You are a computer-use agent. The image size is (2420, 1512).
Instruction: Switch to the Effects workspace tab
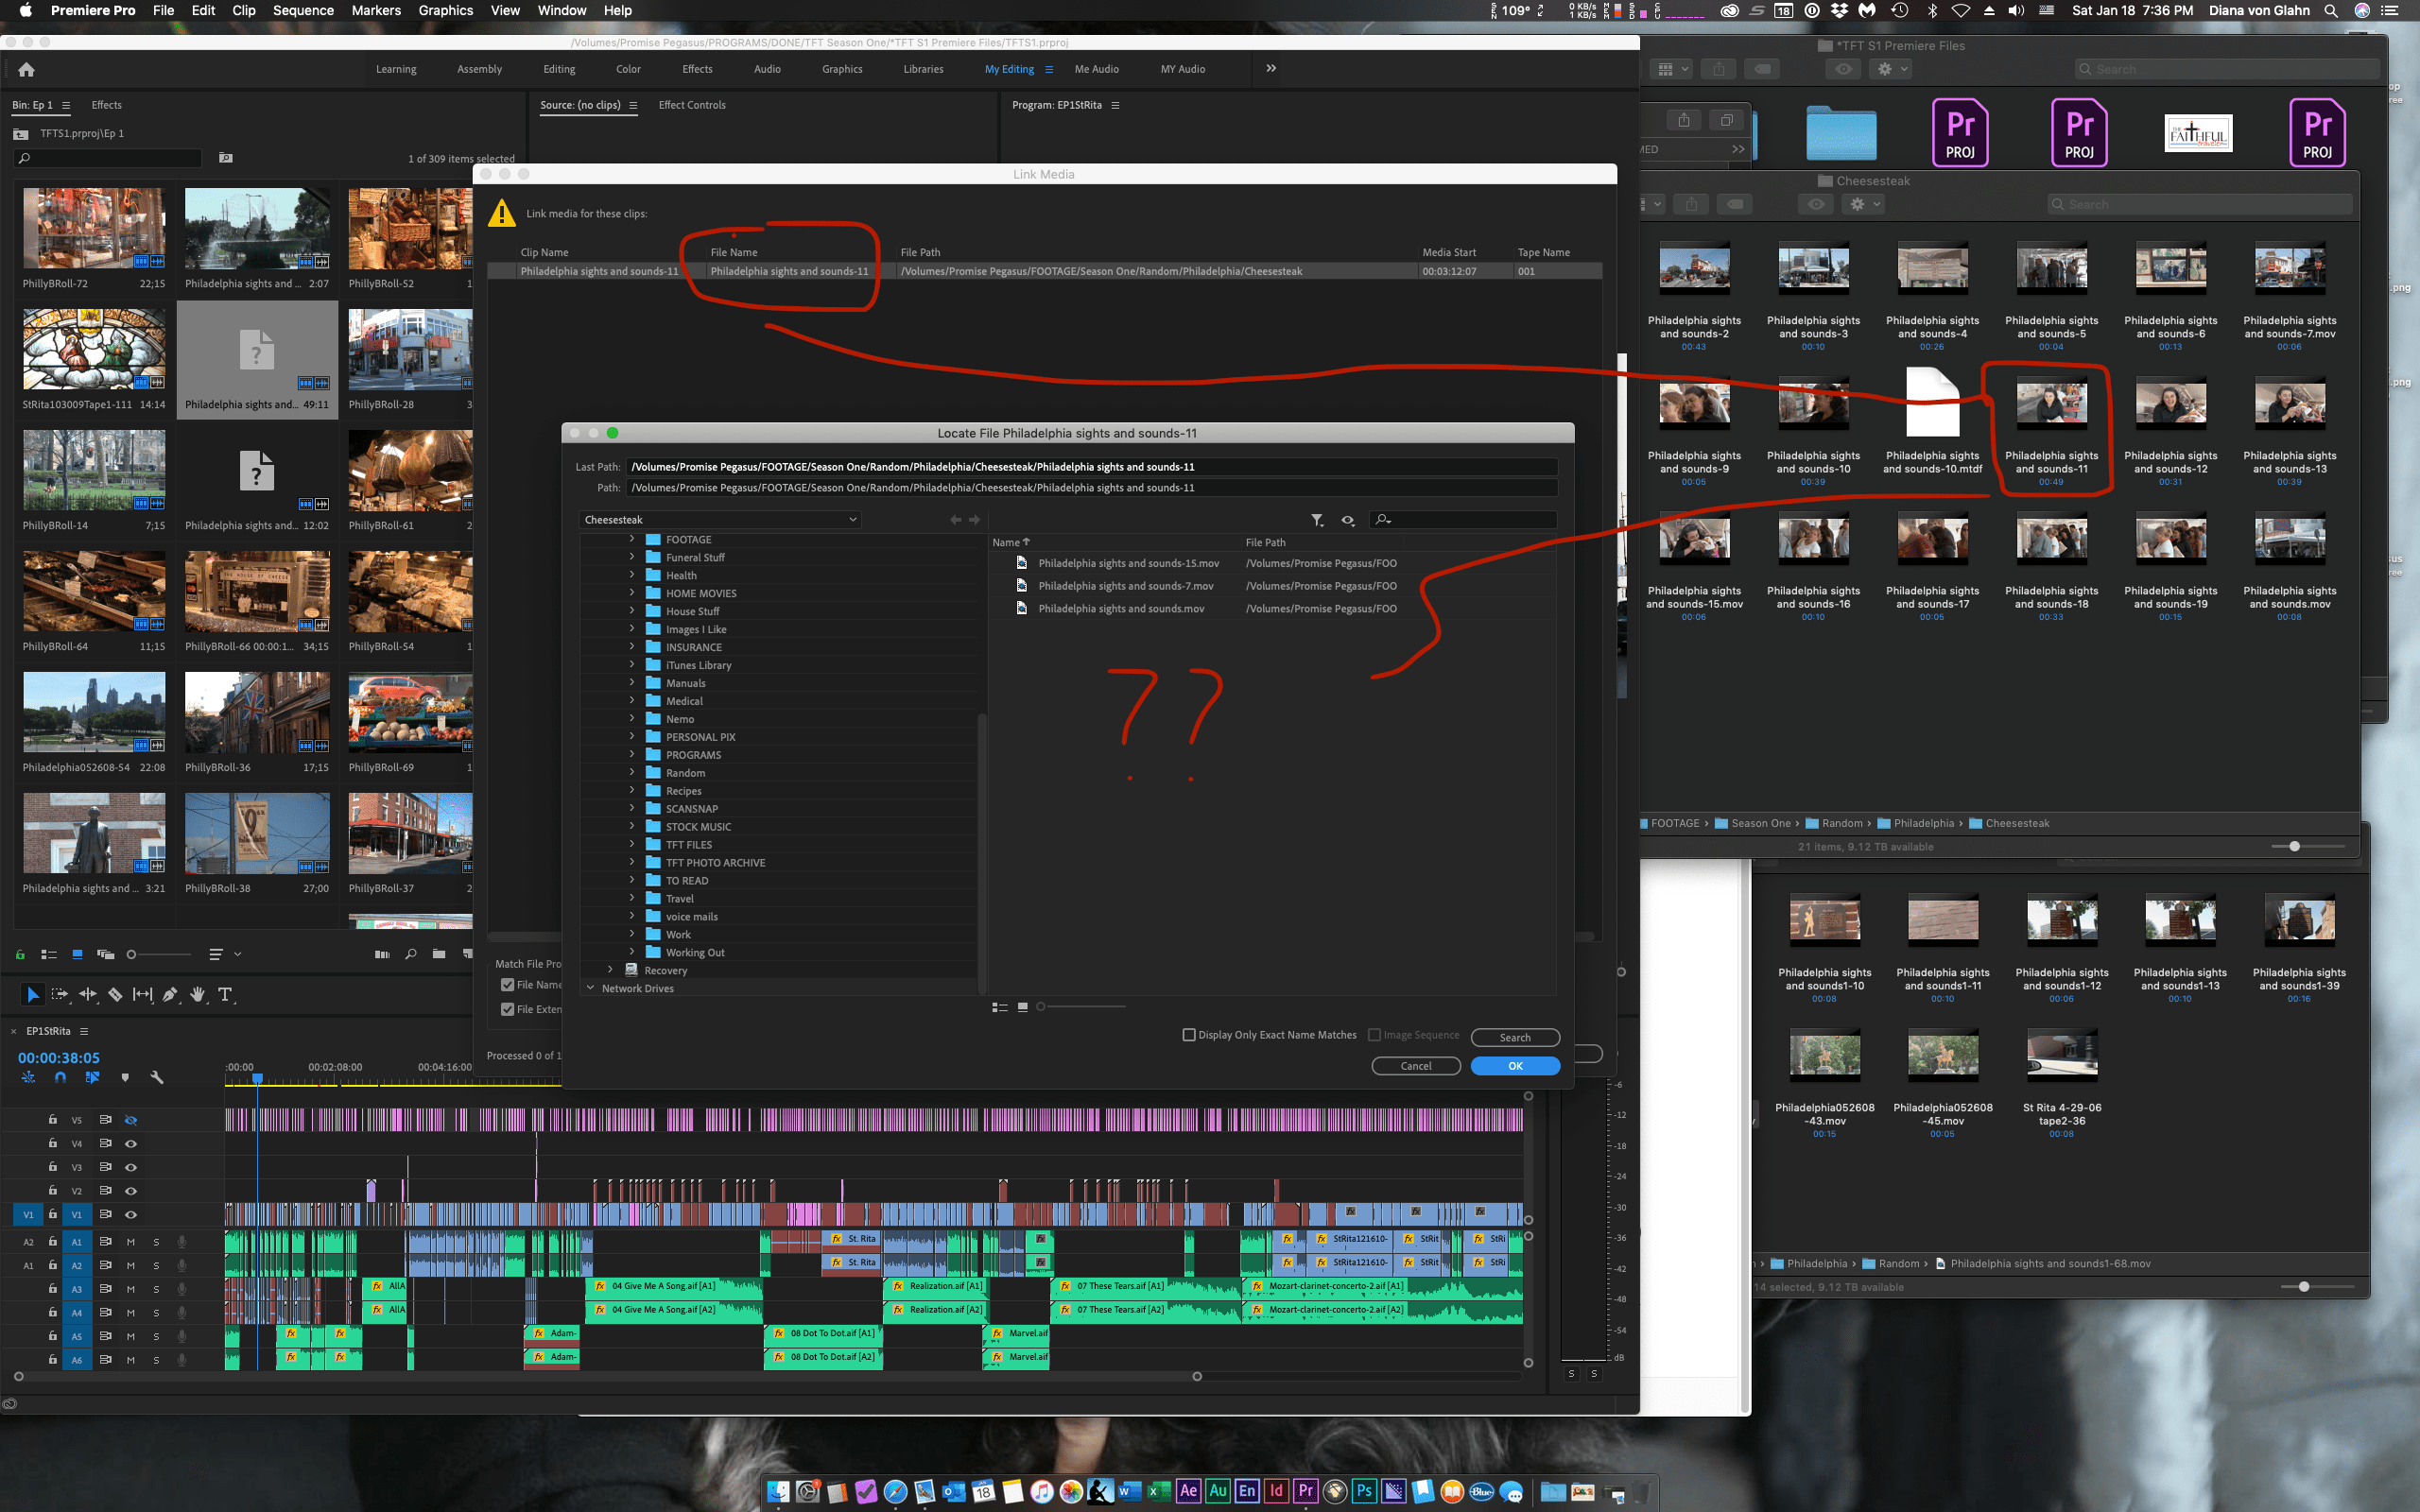point(697,69)
